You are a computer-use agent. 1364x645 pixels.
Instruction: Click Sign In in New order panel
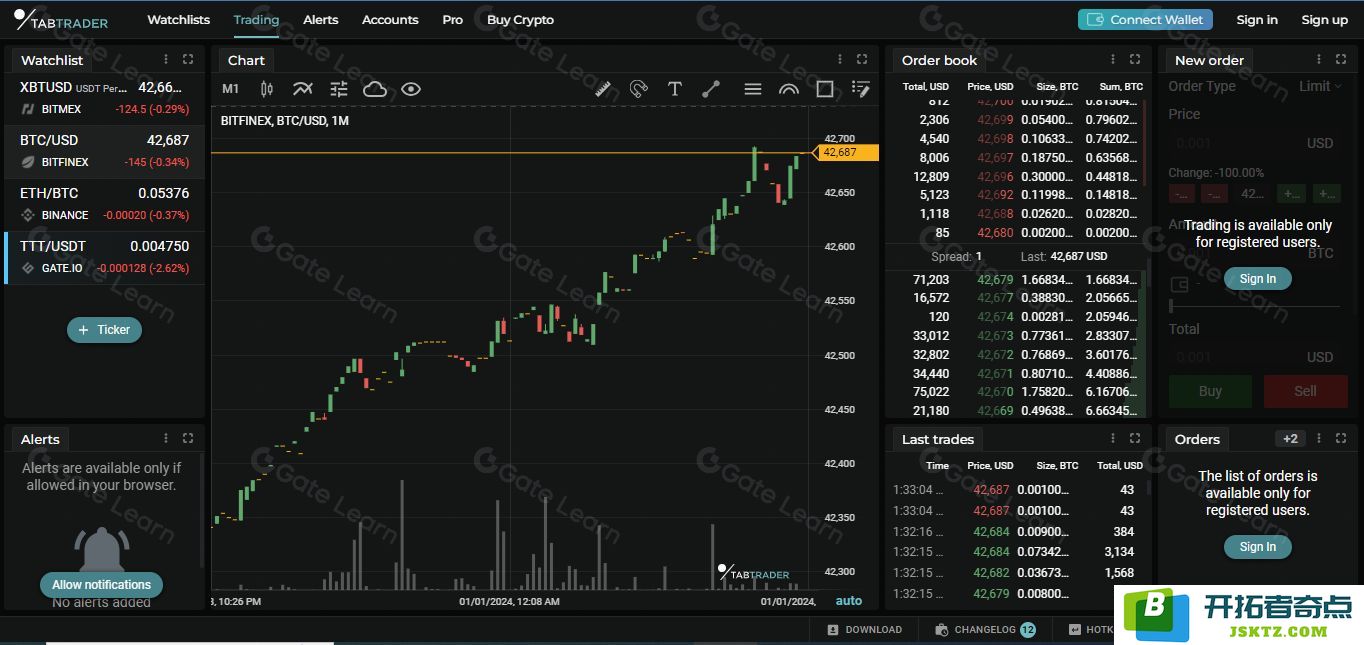1257,279
